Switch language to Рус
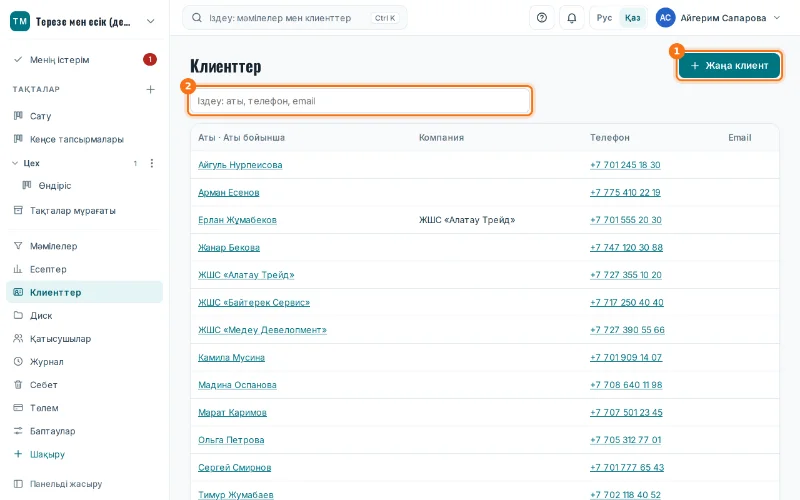Screen dimensions: 800x500 pos(604,18)
